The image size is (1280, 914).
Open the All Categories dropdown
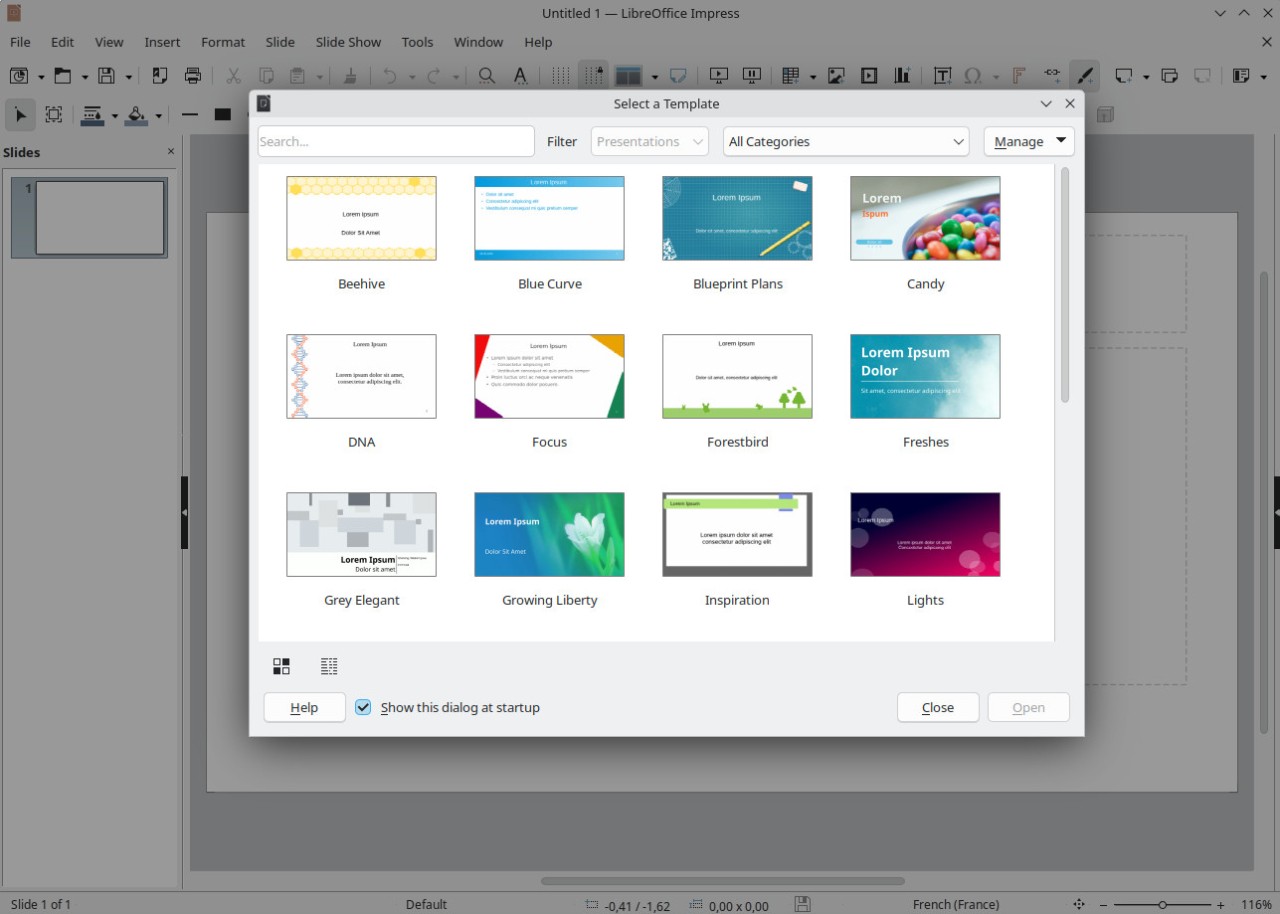(x=845, y=141)
